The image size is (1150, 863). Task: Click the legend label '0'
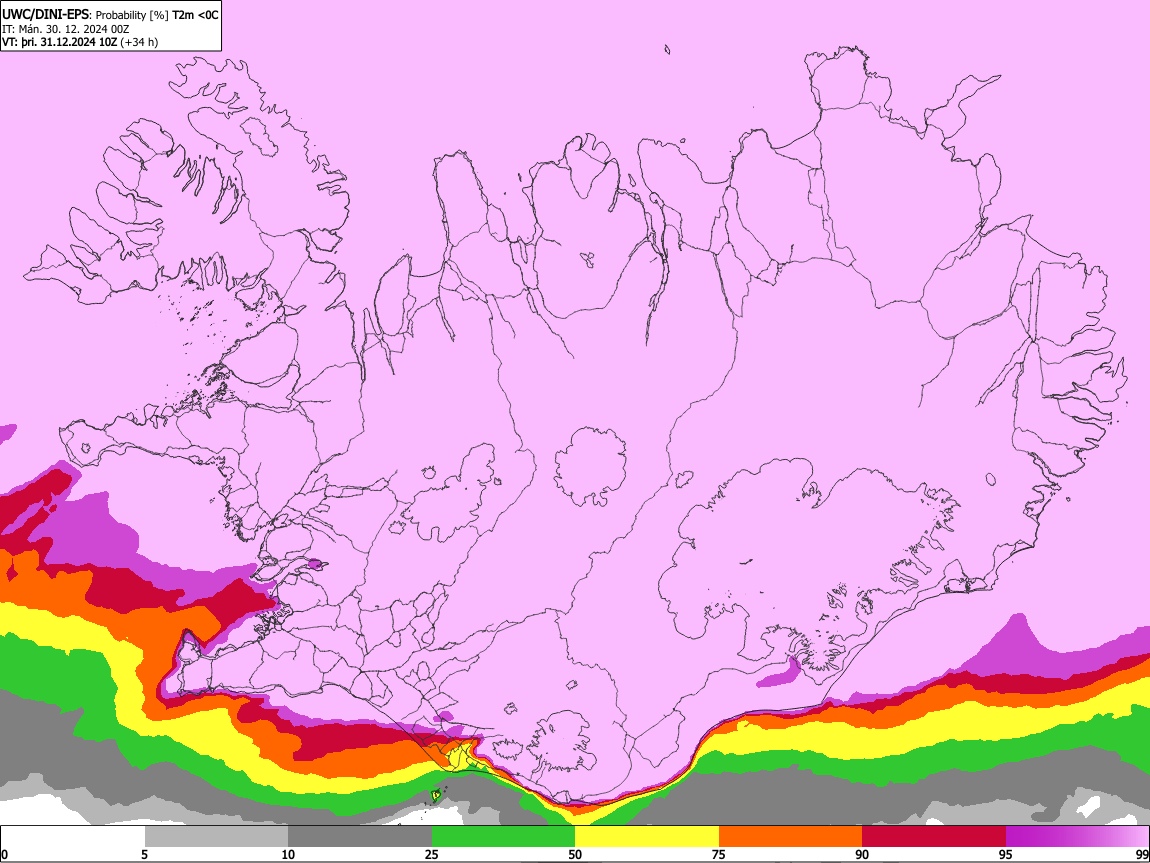(x=4, y=855)
